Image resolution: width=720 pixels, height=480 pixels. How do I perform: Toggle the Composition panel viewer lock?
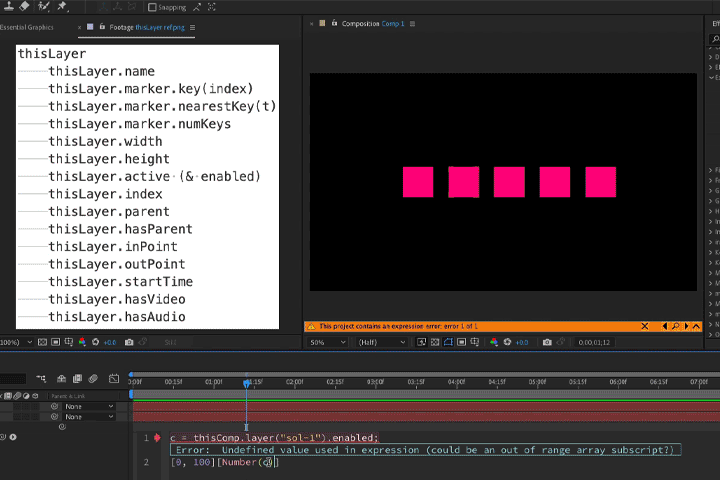coord(334,23)
